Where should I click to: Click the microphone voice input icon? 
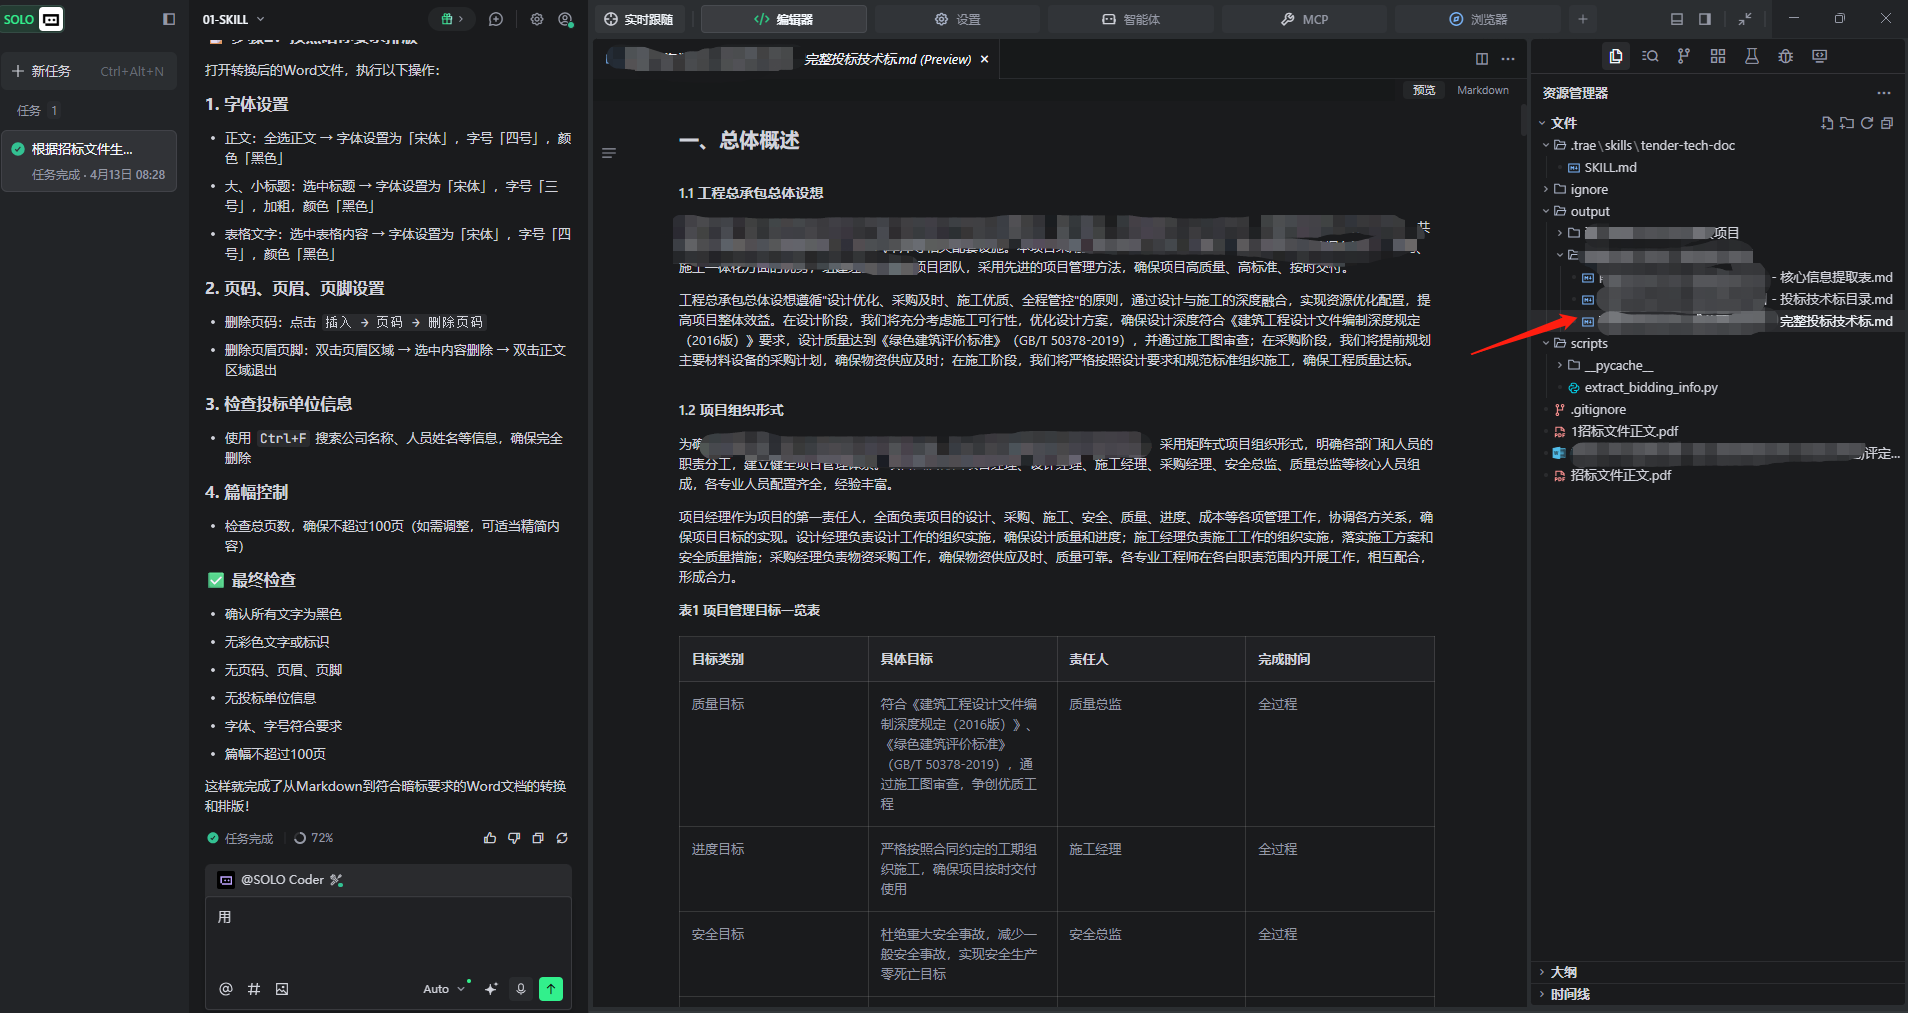(521, 989)
